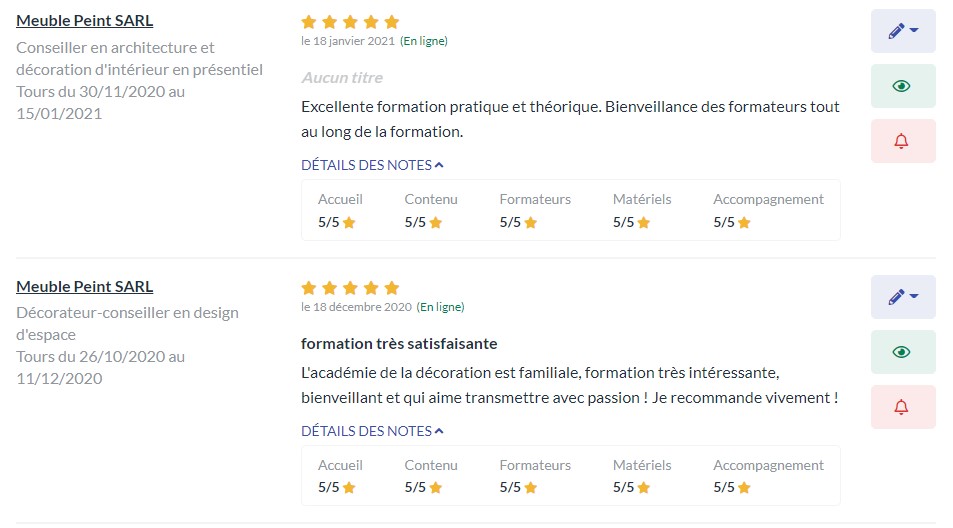The height and width of the screenshot is (528, 953).
Task: Click the red bell alert on first review
Action: pyautogui.click(x=903, y=141)
